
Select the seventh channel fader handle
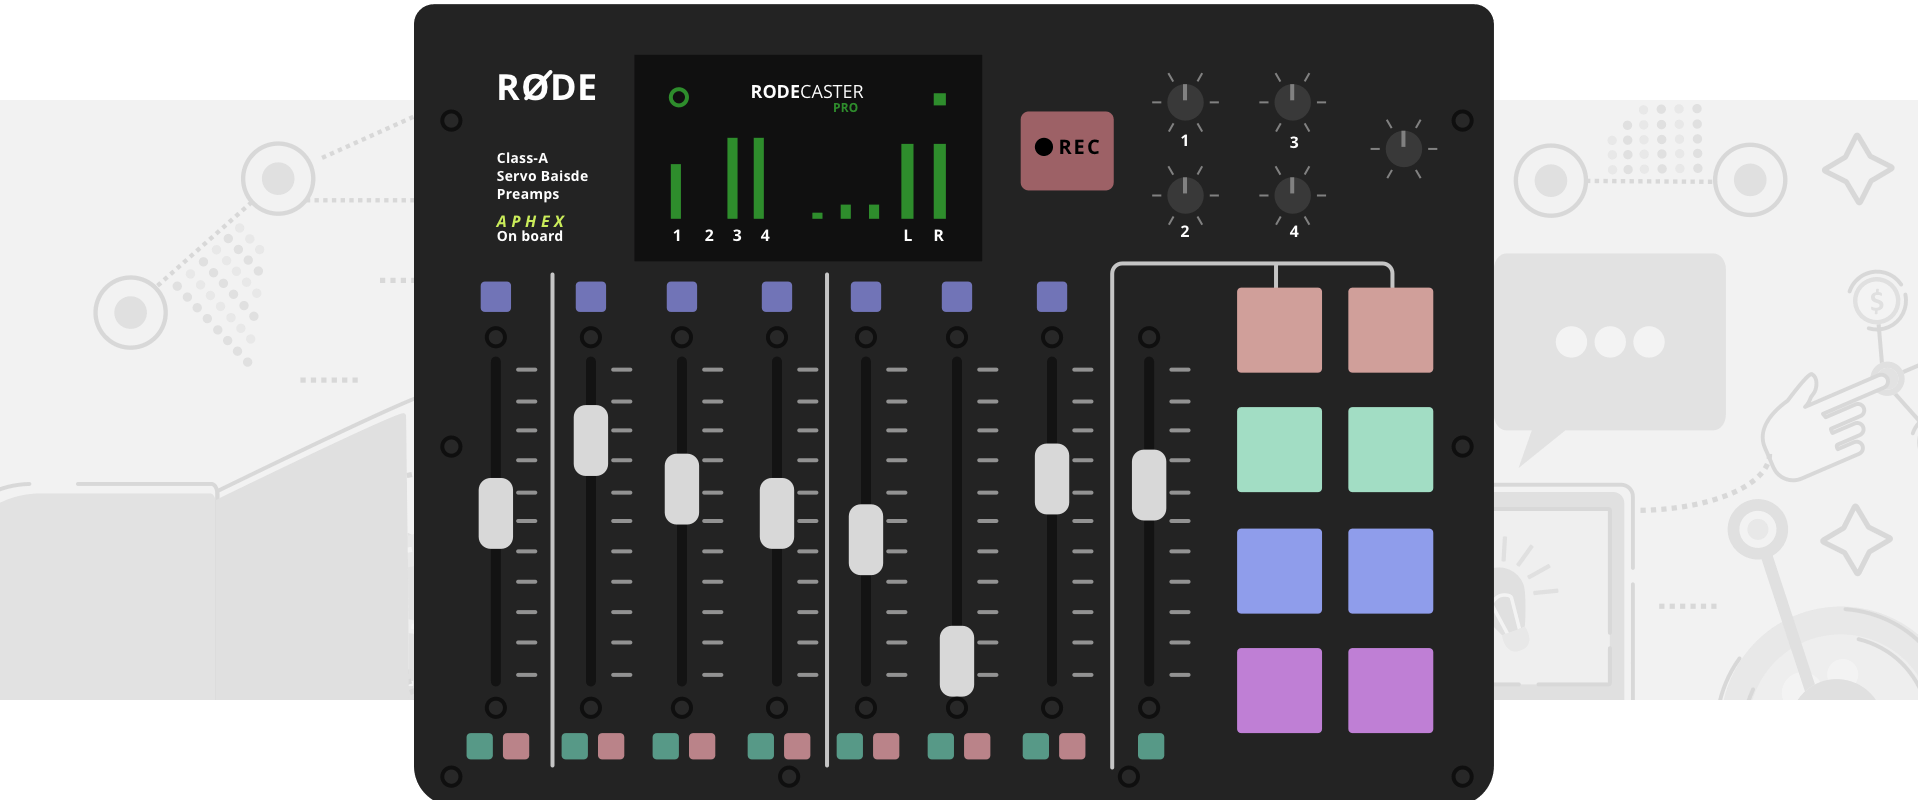click(x=1052, y=479)
